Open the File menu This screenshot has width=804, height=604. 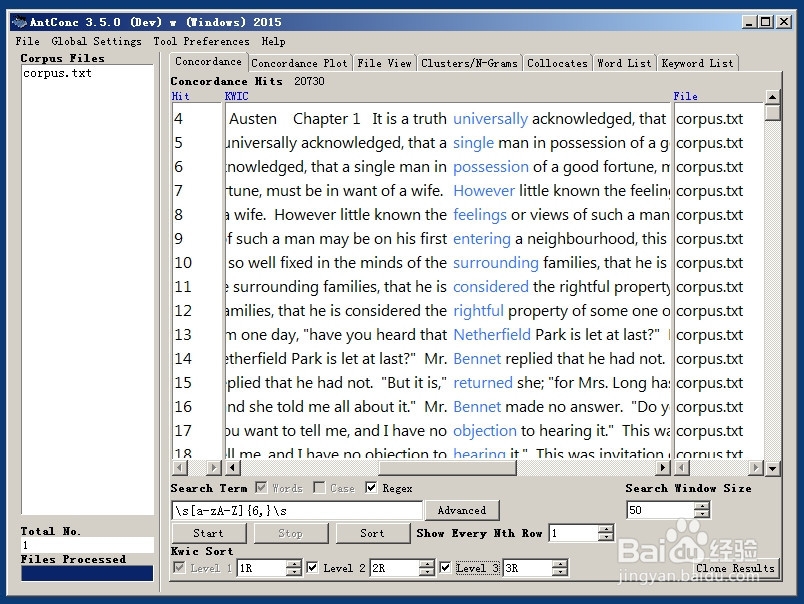(27, 41)
